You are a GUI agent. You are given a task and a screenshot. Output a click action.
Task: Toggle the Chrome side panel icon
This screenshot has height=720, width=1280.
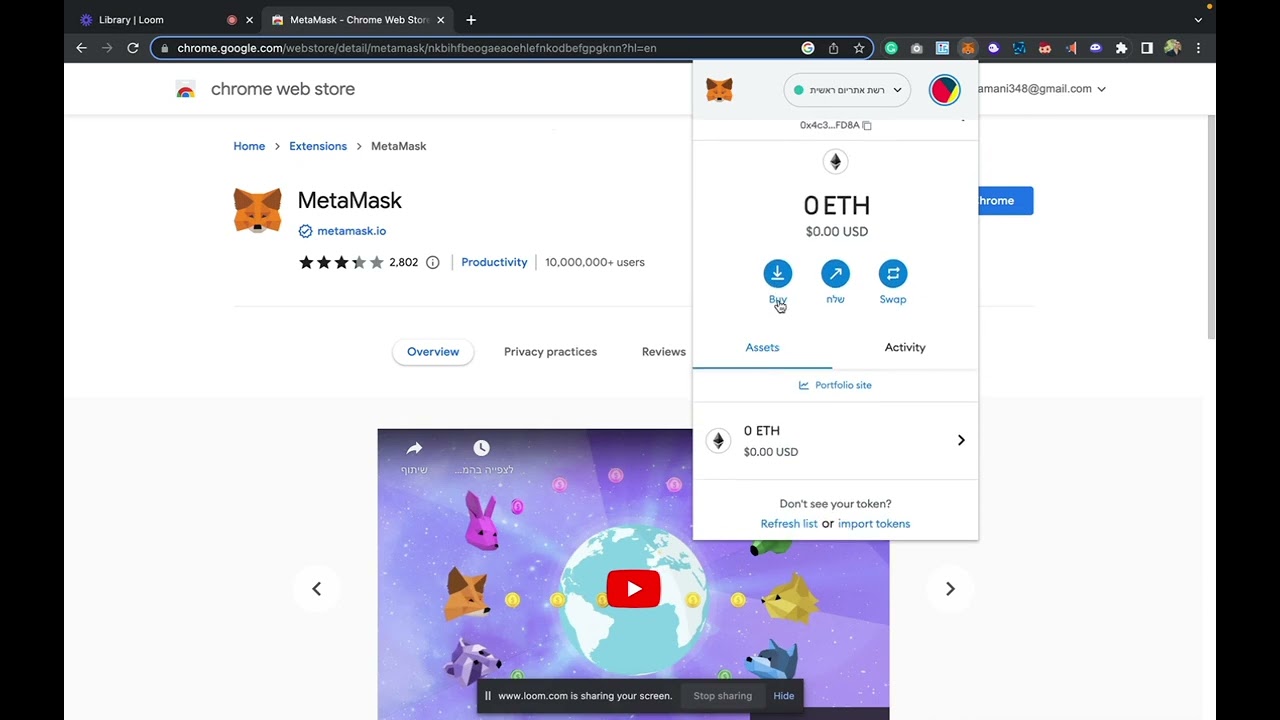point(1147,48)
